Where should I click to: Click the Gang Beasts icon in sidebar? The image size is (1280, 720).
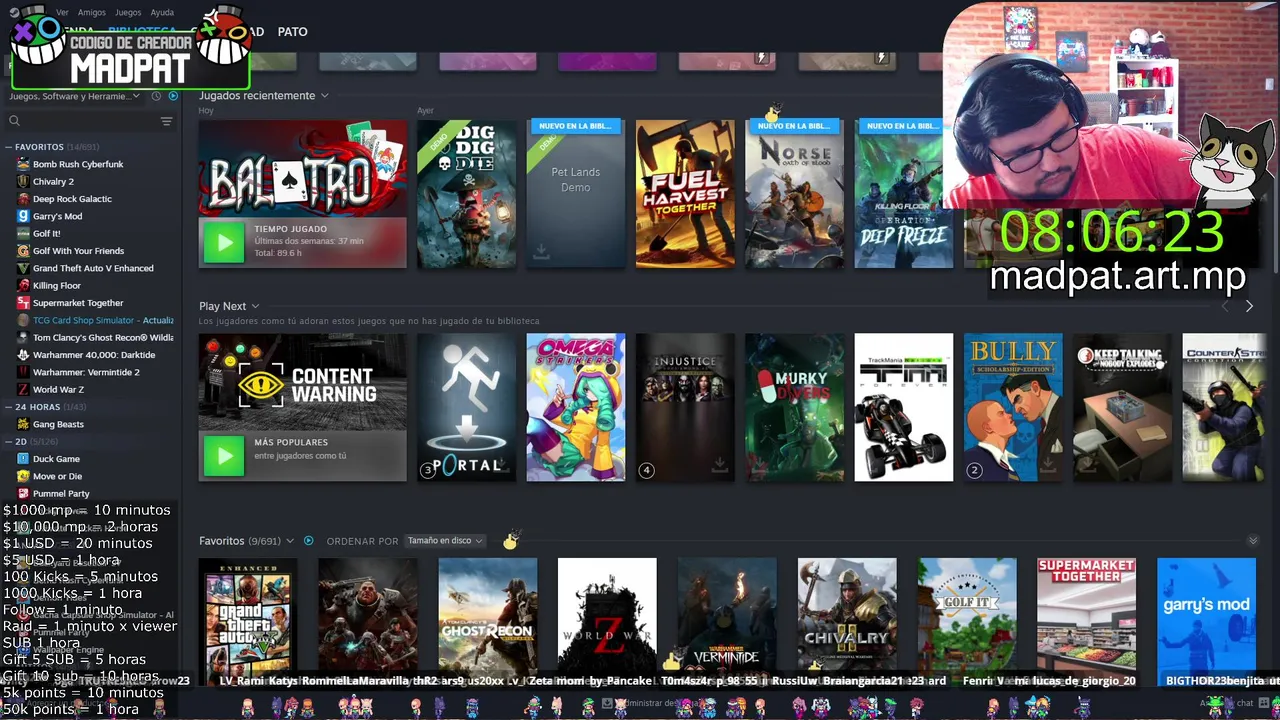pyautogui.click(x=23, y=424)
